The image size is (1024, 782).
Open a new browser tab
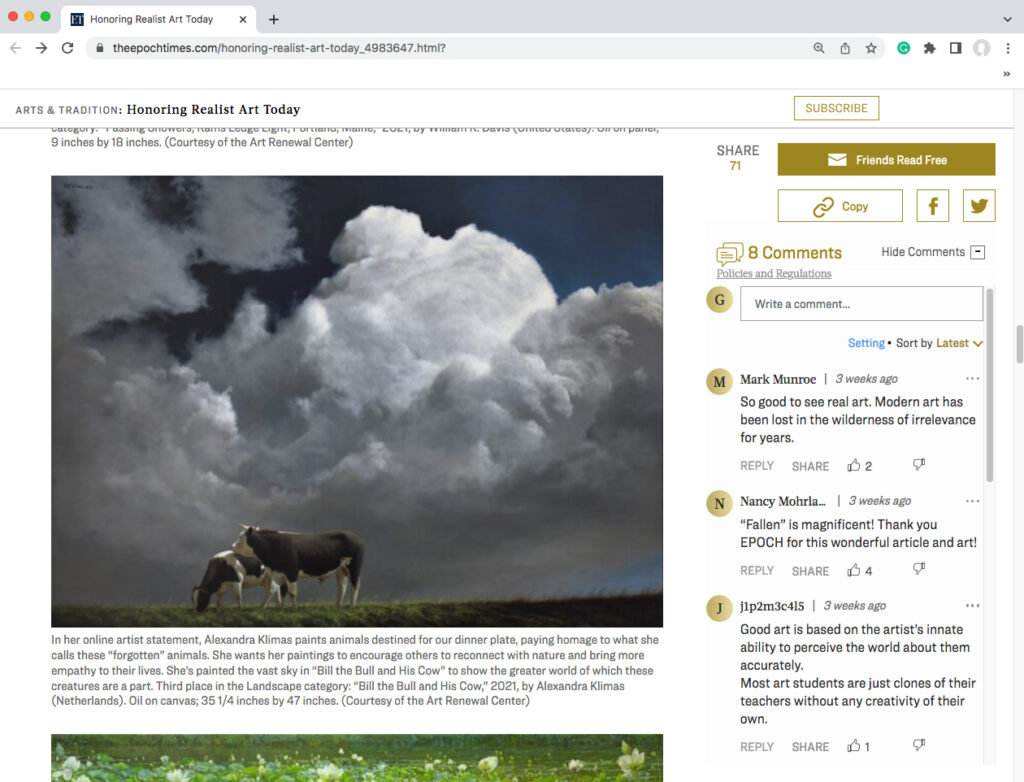tap(274, 19)
